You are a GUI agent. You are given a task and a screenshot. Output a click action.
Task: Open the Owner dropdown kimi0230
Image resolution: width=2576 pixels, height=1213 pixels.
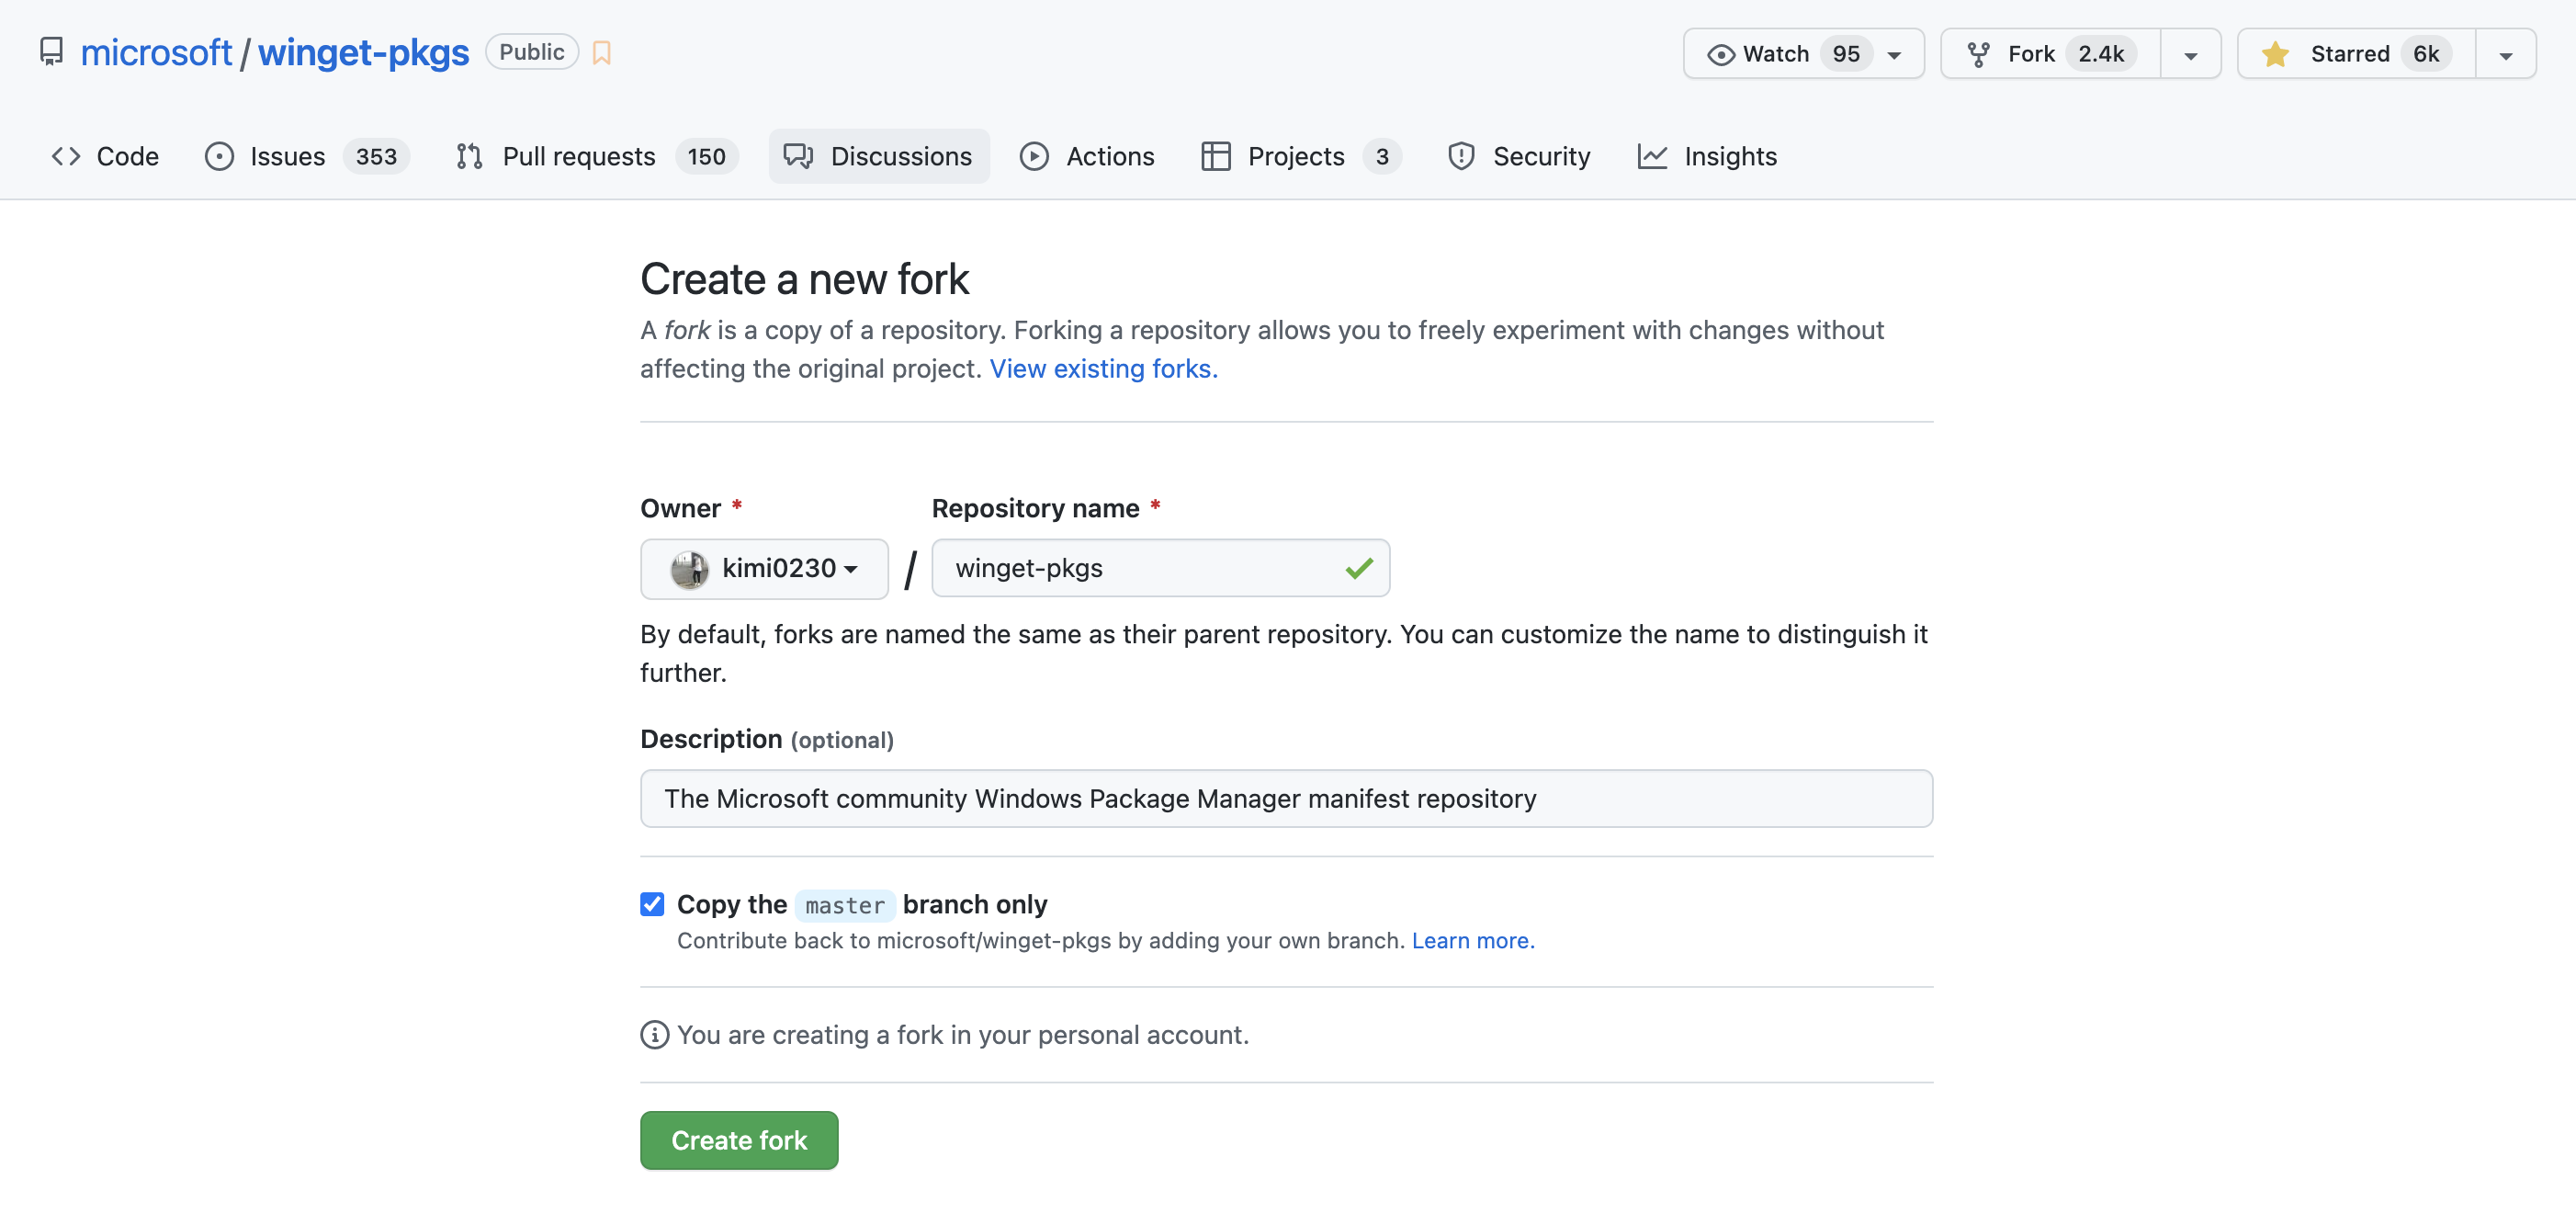point(764,569)
